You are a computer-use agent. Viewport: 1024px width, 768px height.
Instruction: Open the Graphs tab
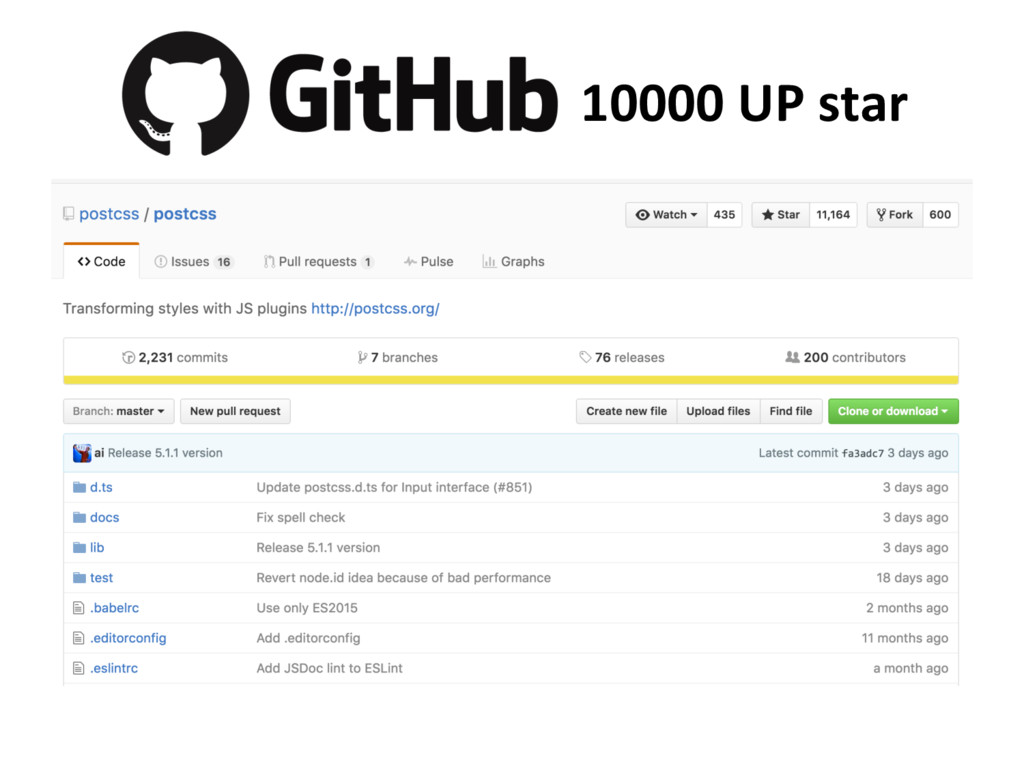pyautogui.click(x=513, y=261)
